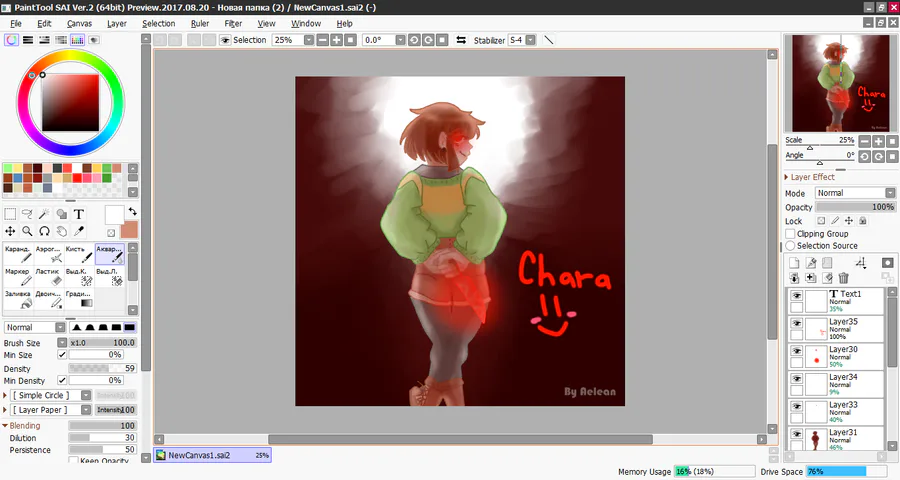This screenshot has width=900, height=480.
Task: Rotate navigator view counterclockwise
Action: click(864, 156)
